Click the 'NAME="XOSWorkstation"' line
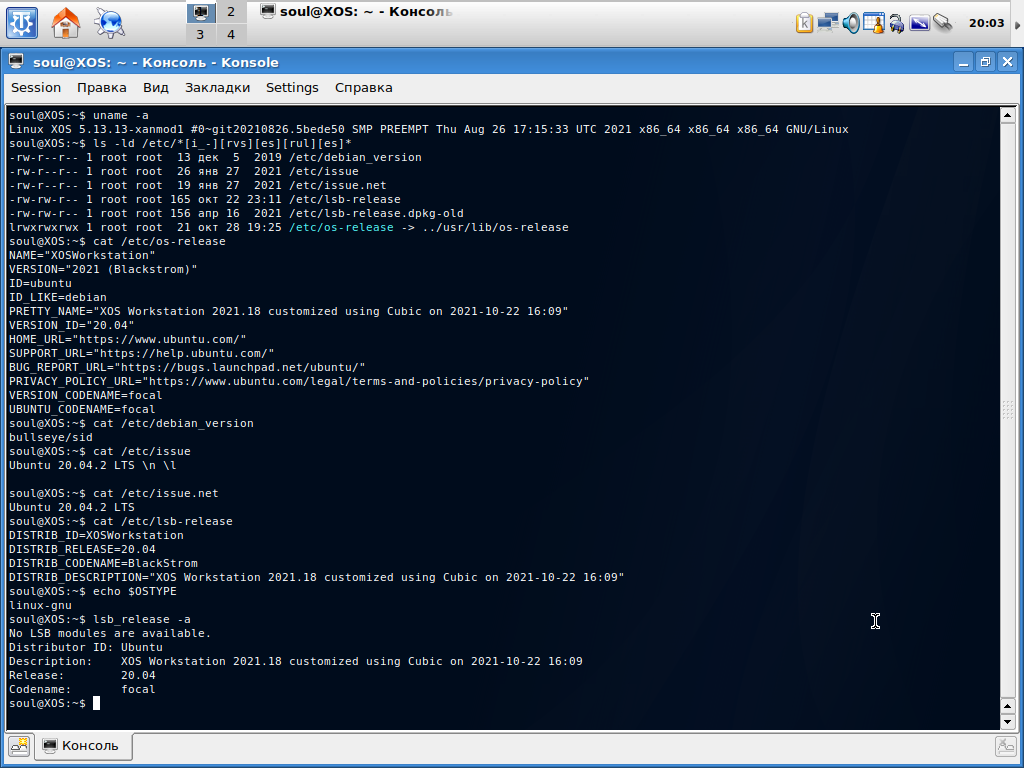1024x768 pixels. point(82,255)
